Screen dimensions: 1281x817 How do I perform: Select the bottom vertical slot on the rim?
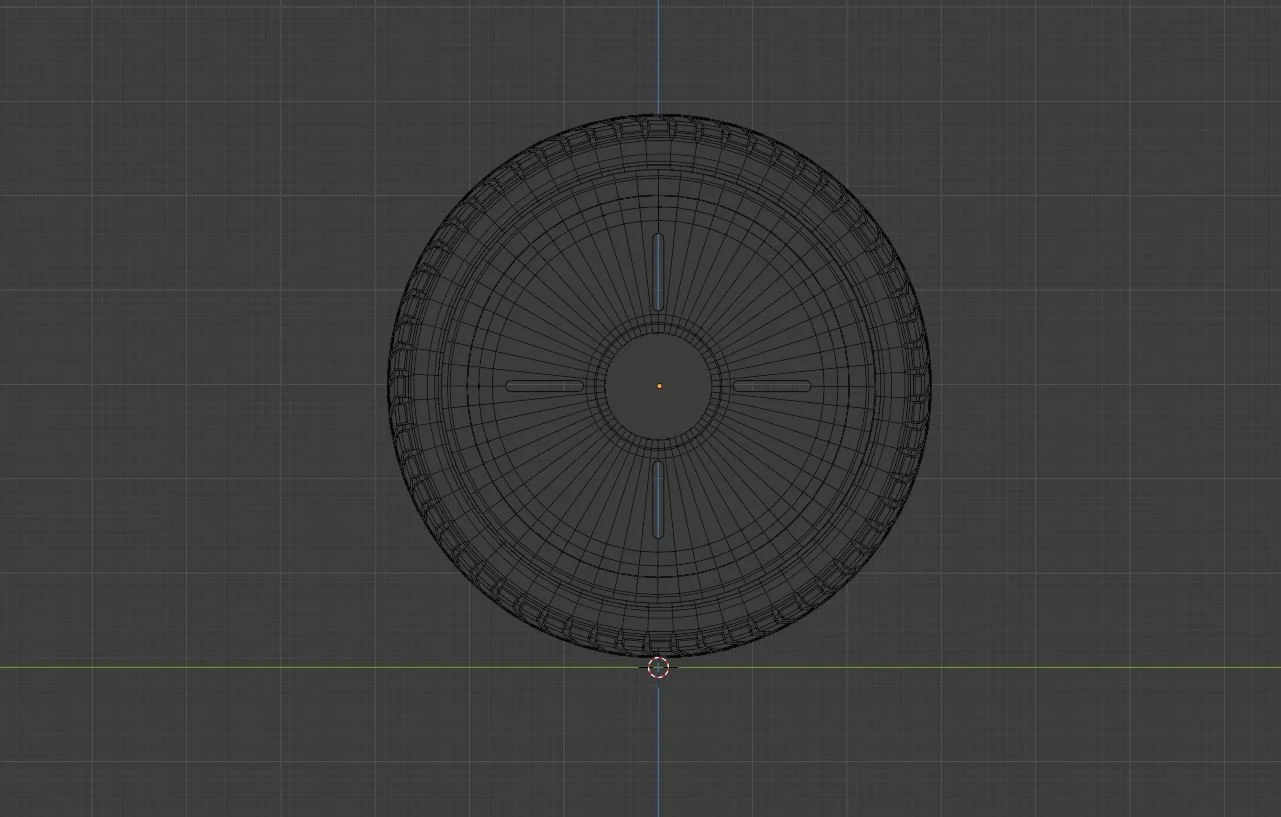pyautogui.click(x=658, y=500)
